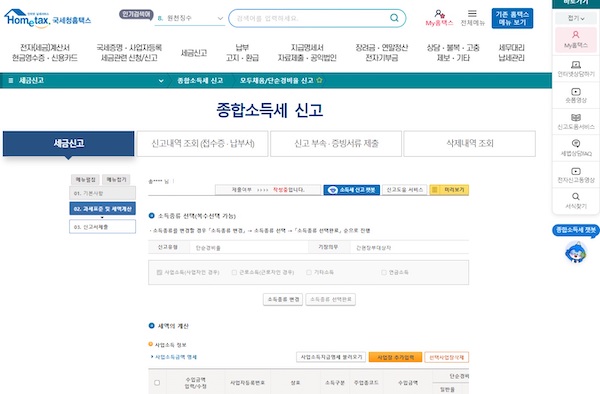
Task: Open 전자신고동영상 in the sidebar
Action: 576,175
